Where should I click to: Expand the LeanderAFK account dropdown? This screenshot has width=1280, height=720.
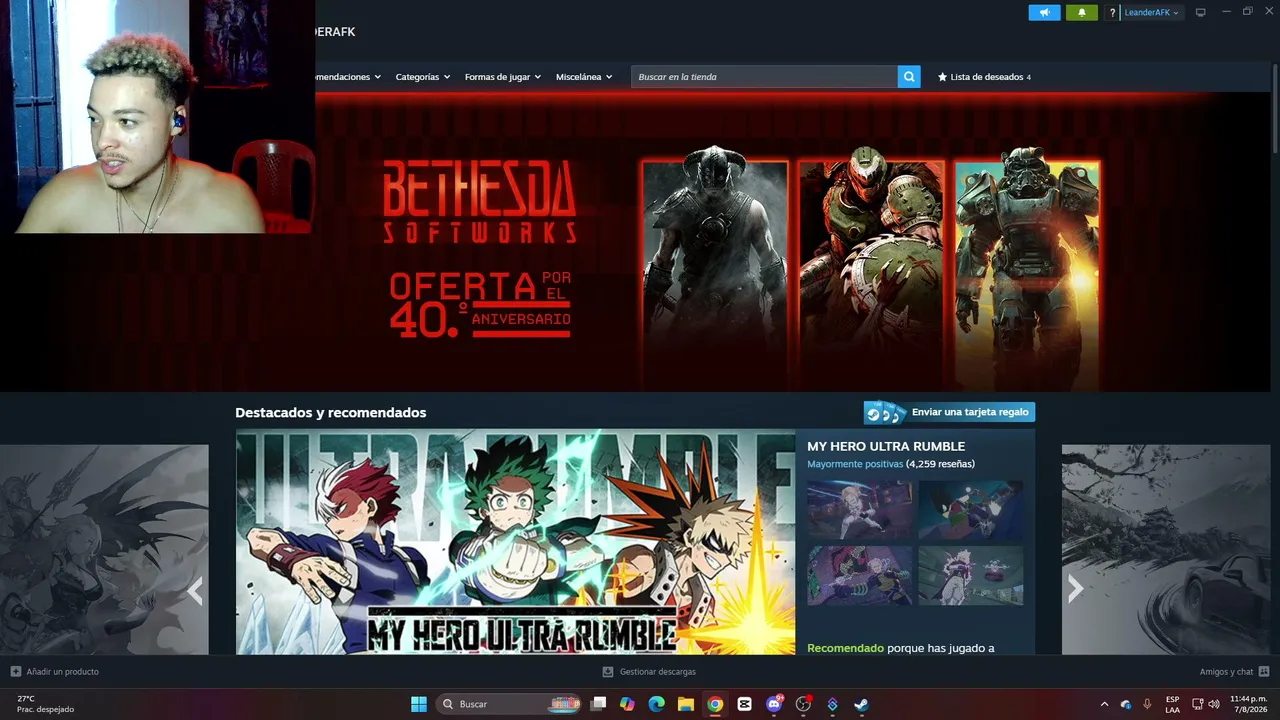click(1152, 13)
